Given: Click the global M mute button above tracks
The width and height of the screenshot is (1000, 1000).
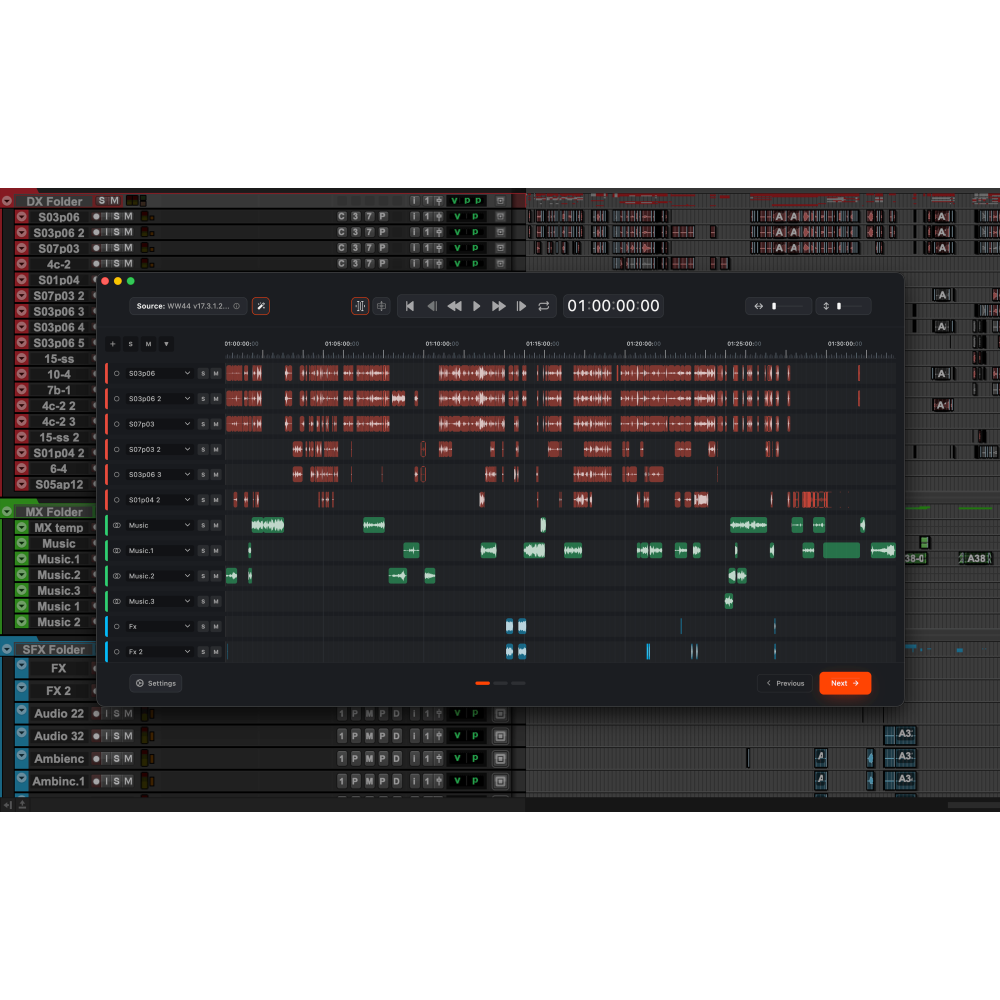Looking at the screenshot, I should pos(149,344).
